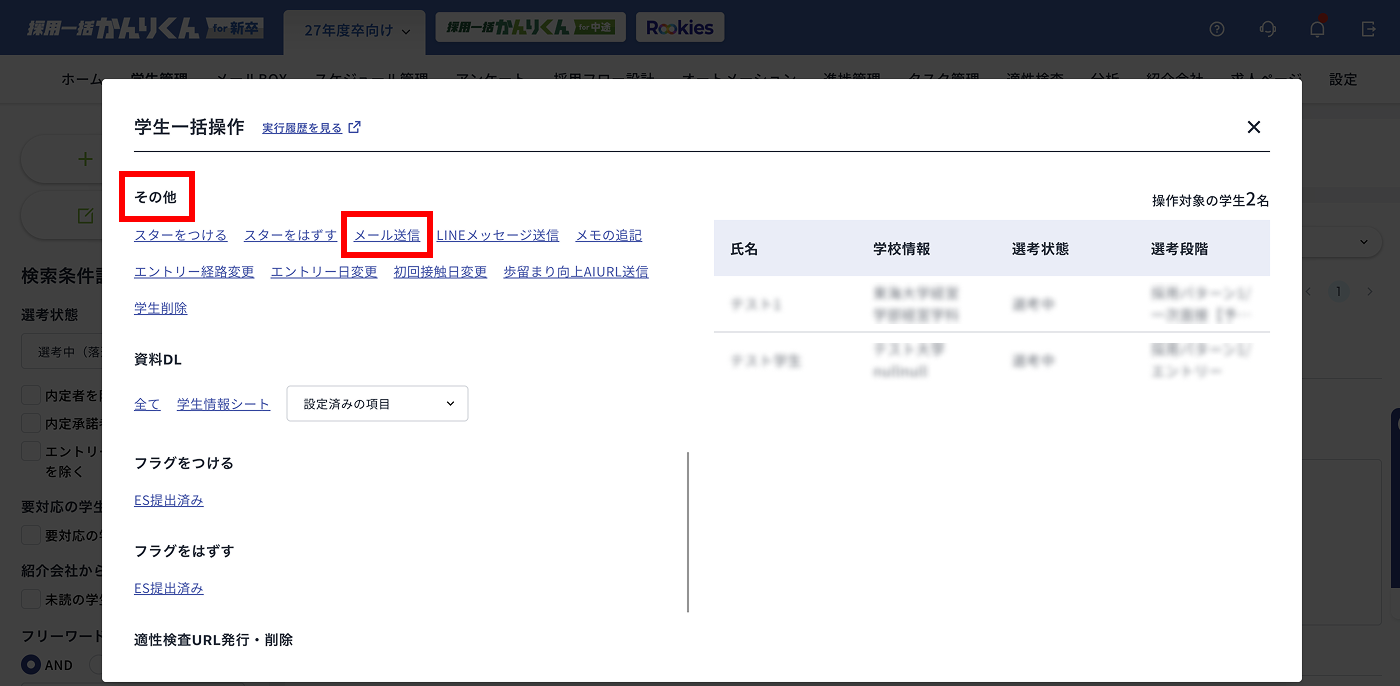Click the 採用一括かんりくん for 新卒 logo

pyautogui.click(x=145, y=28)
